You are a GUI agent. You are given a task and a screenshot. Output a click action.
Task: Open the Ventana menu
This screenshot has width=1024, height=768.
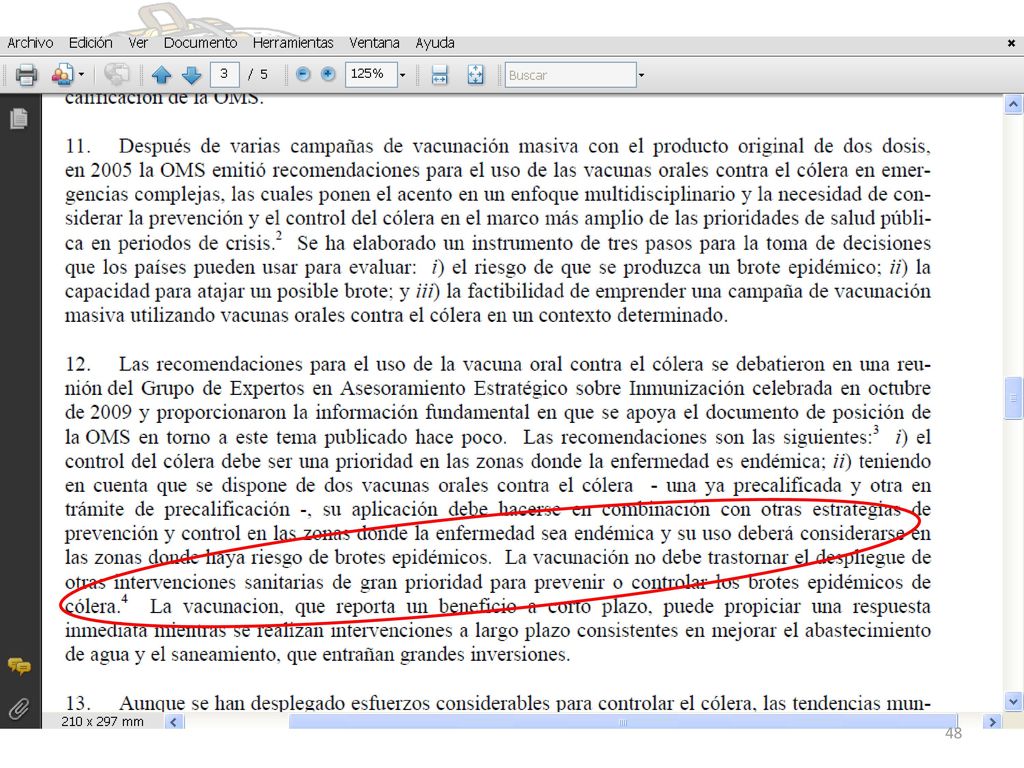(374, 43)
